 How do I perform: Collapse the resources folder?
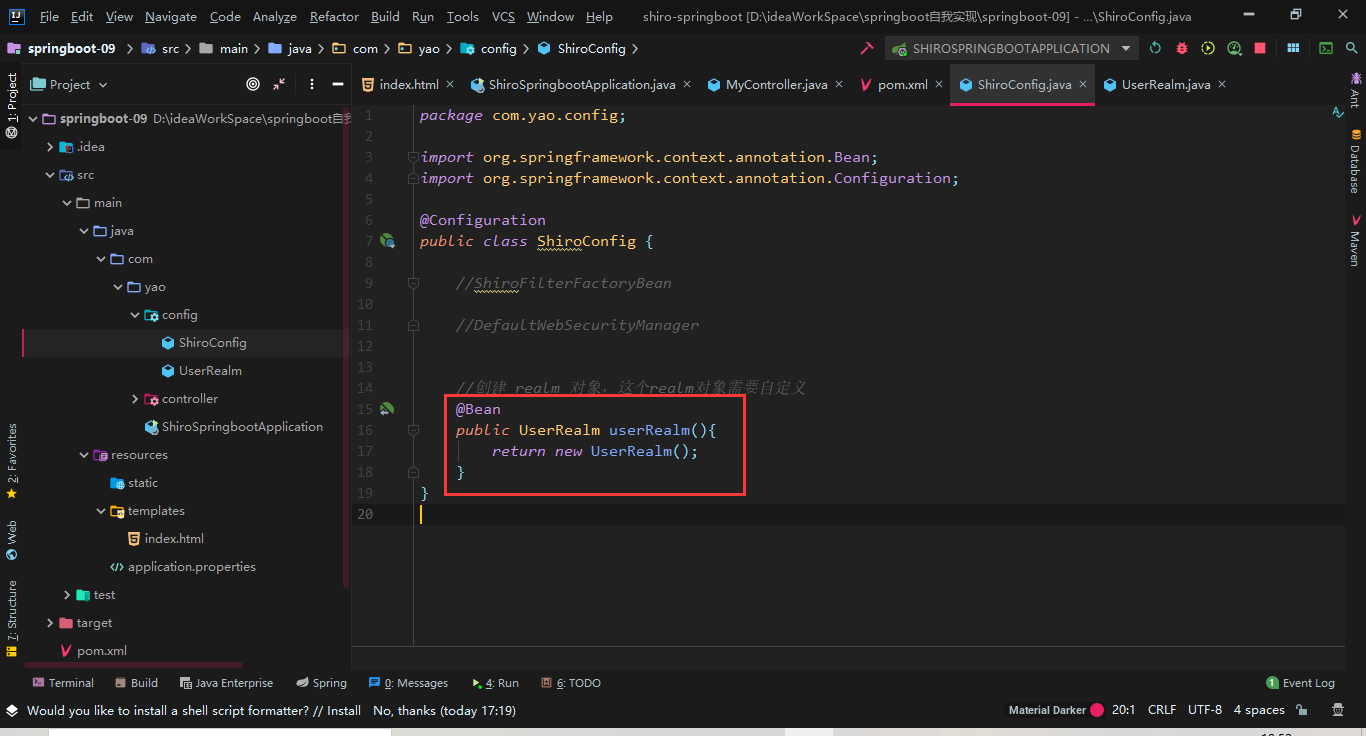tap(84, 455)
